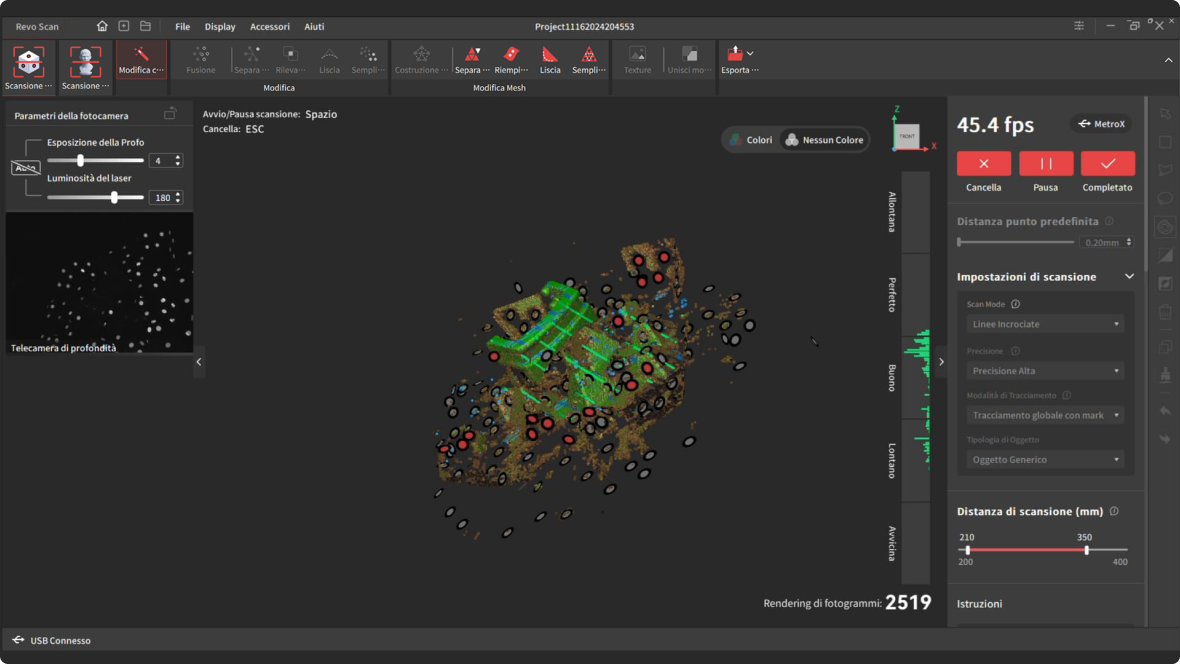Collapse Impostazioni di scansione section

(x=1129, y=277)
